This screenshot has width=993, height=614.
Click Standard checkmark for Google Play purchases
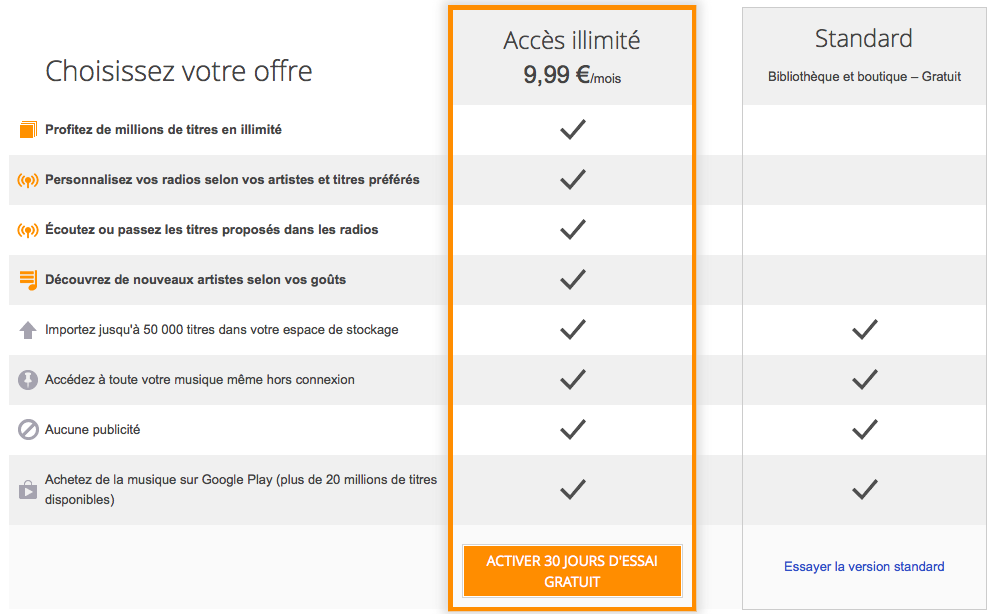864,489
